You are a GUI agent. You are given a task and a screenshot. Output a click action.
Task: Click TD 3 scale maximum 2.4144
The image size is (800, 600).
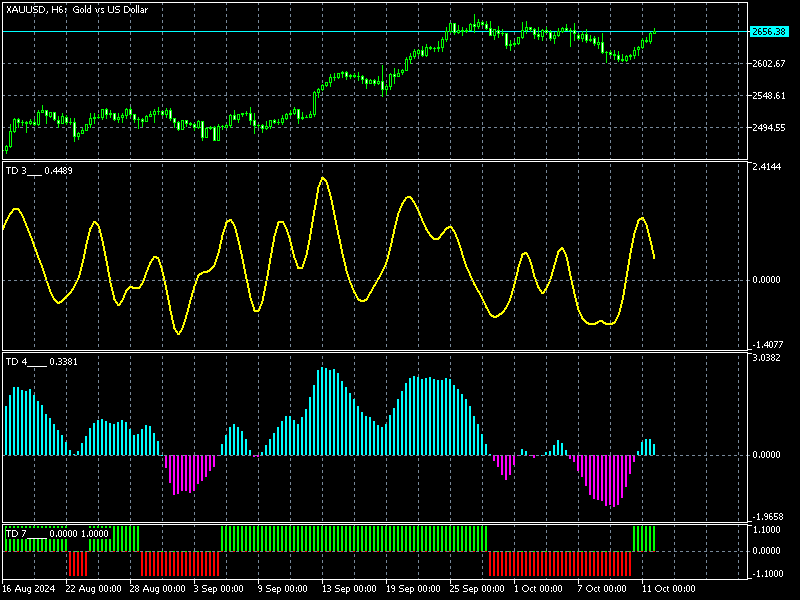point(767,167)
